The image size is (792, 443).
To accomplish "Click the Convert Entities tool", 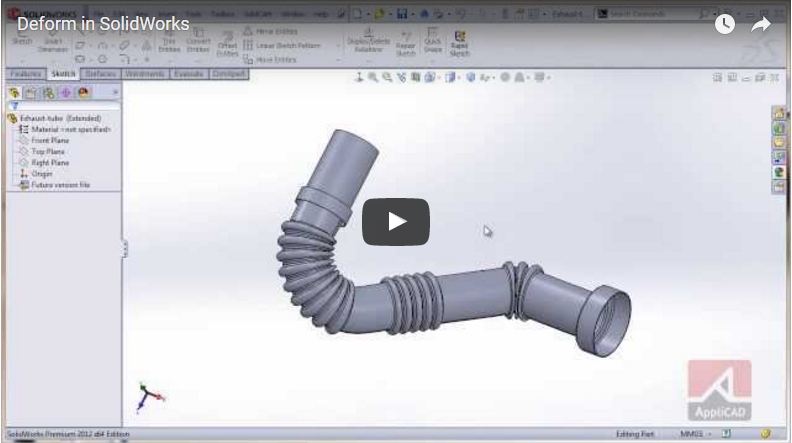I will coord(198,41).
